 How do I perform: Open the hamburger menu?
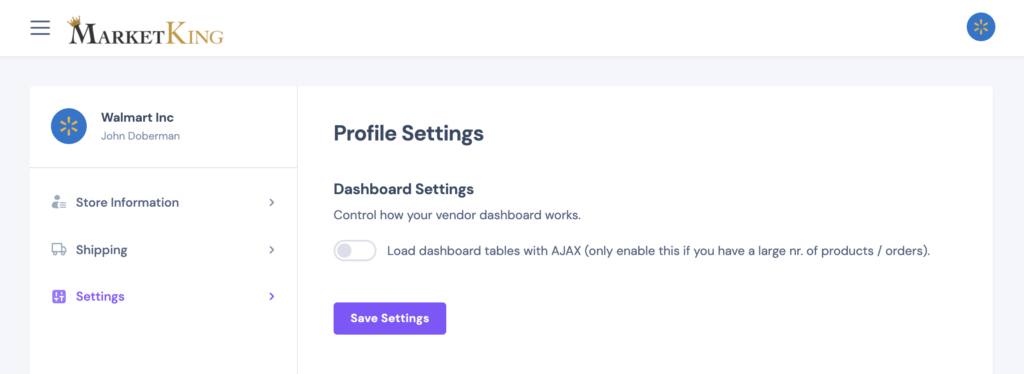[x=40, y=27]
